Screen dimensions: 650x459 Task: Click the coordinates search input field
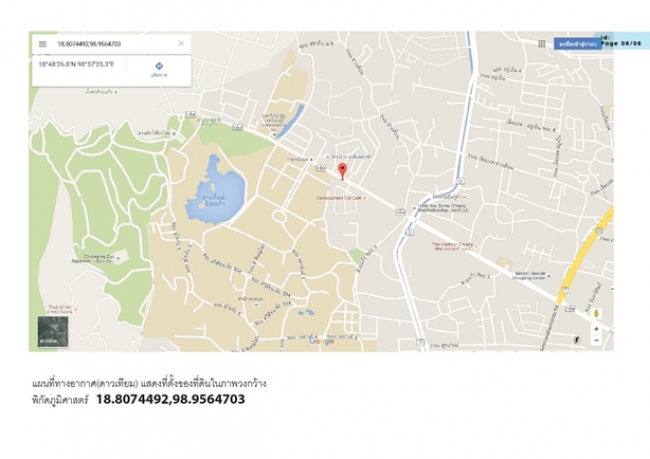[112, 44]
